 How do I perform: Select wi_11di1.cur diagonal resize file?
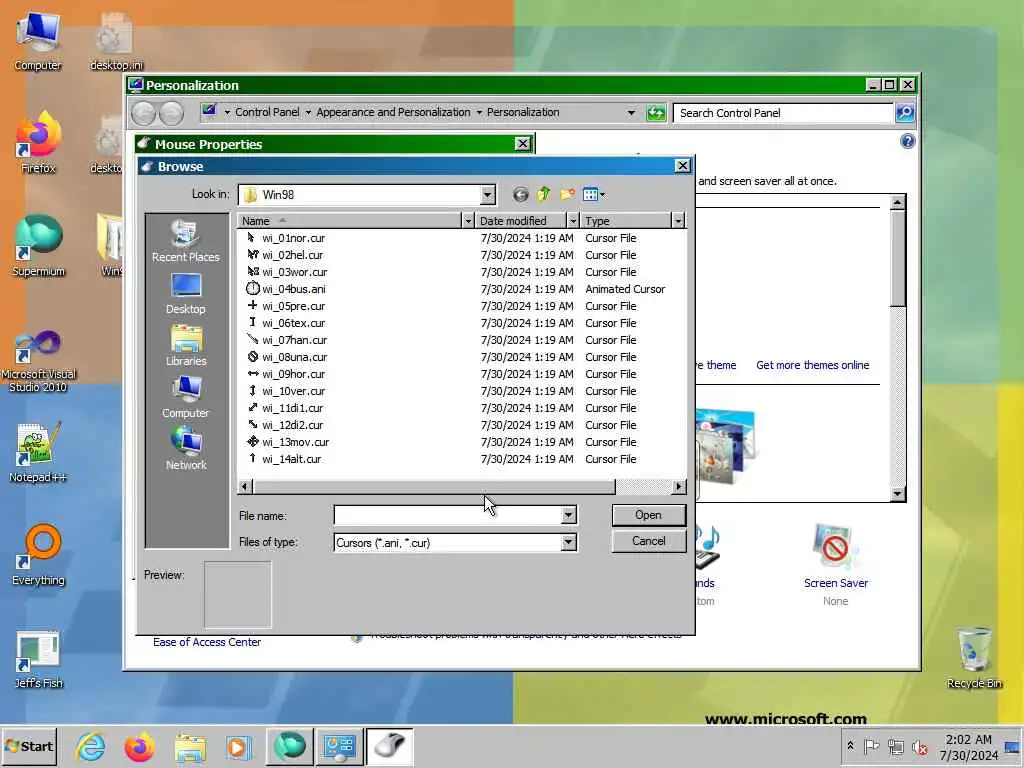(292, 408)
